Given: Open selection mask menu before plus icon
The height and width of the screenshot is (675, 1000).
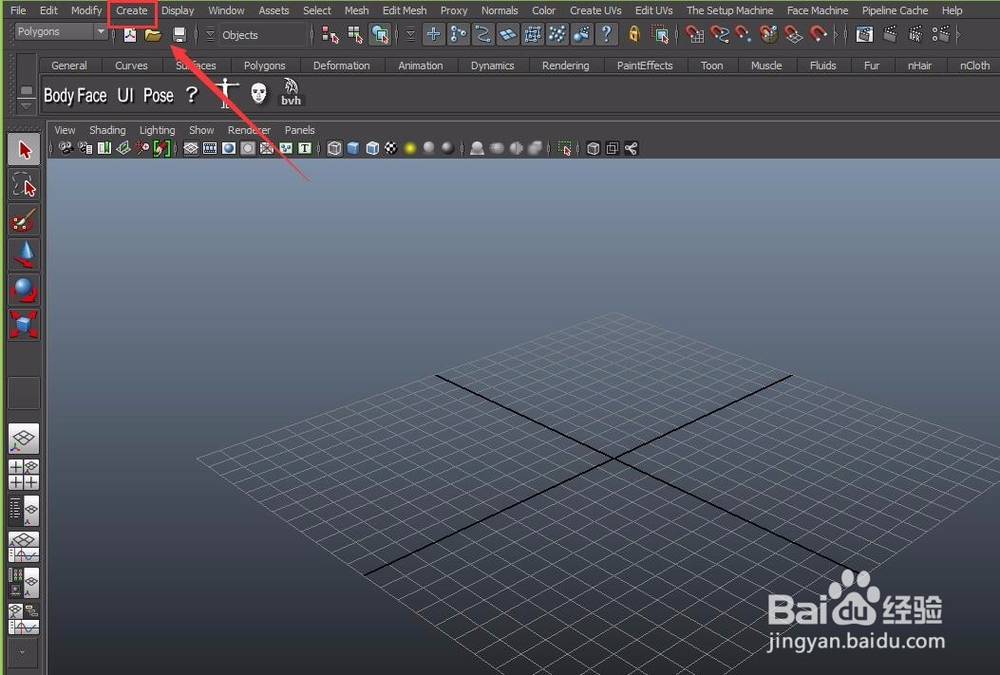Looking at the screenshot, I should coord(411,35).
